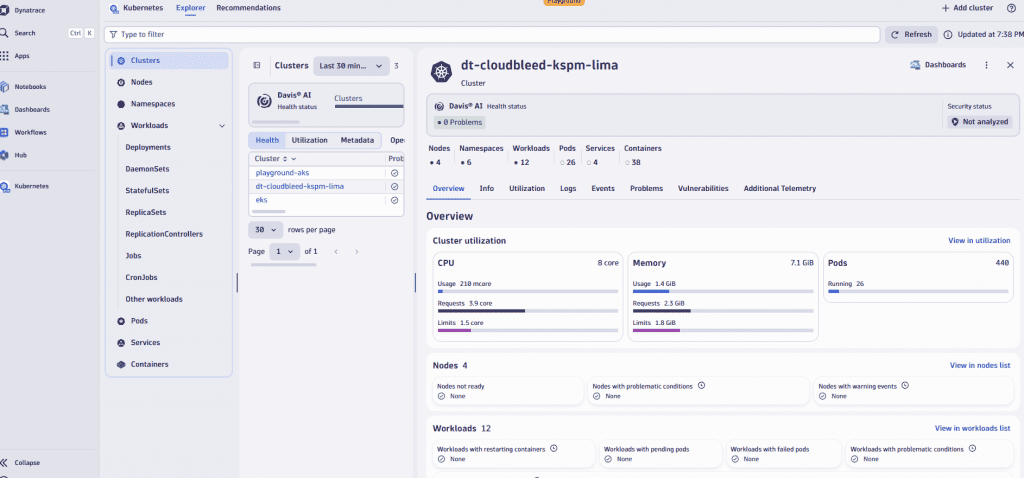The image size is (1024, 478).
Task: Open the Problems tab
Action: (647, 188)
